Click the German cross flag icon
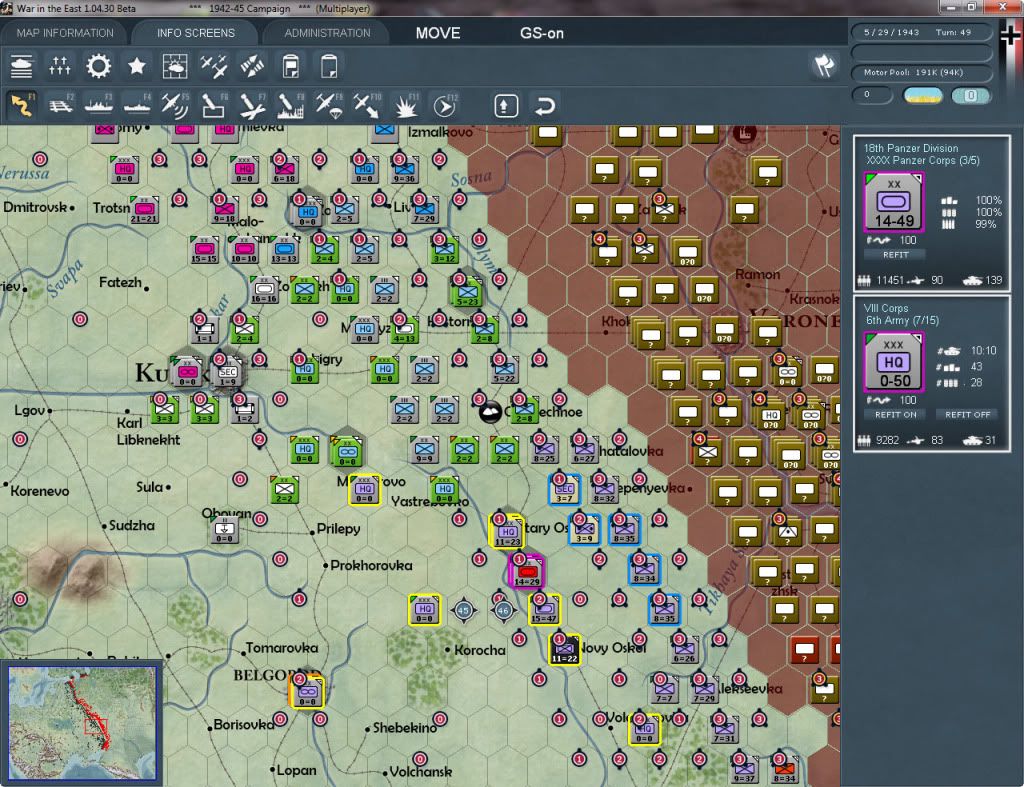The width and height of the screenshot is (1024, 787). click(1011, 36)
